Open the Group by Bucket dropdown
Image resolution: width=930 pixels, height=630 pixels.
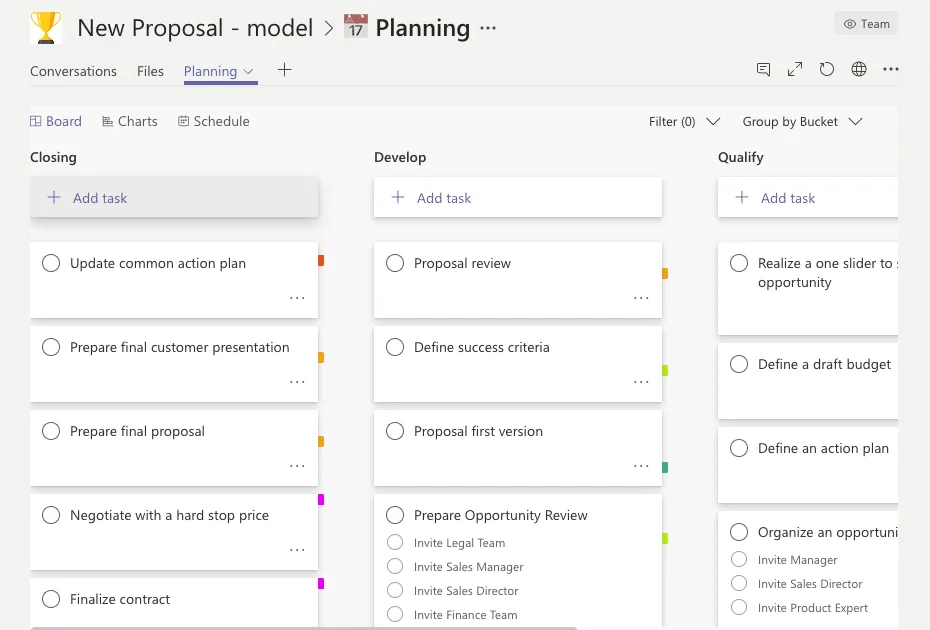802,122
